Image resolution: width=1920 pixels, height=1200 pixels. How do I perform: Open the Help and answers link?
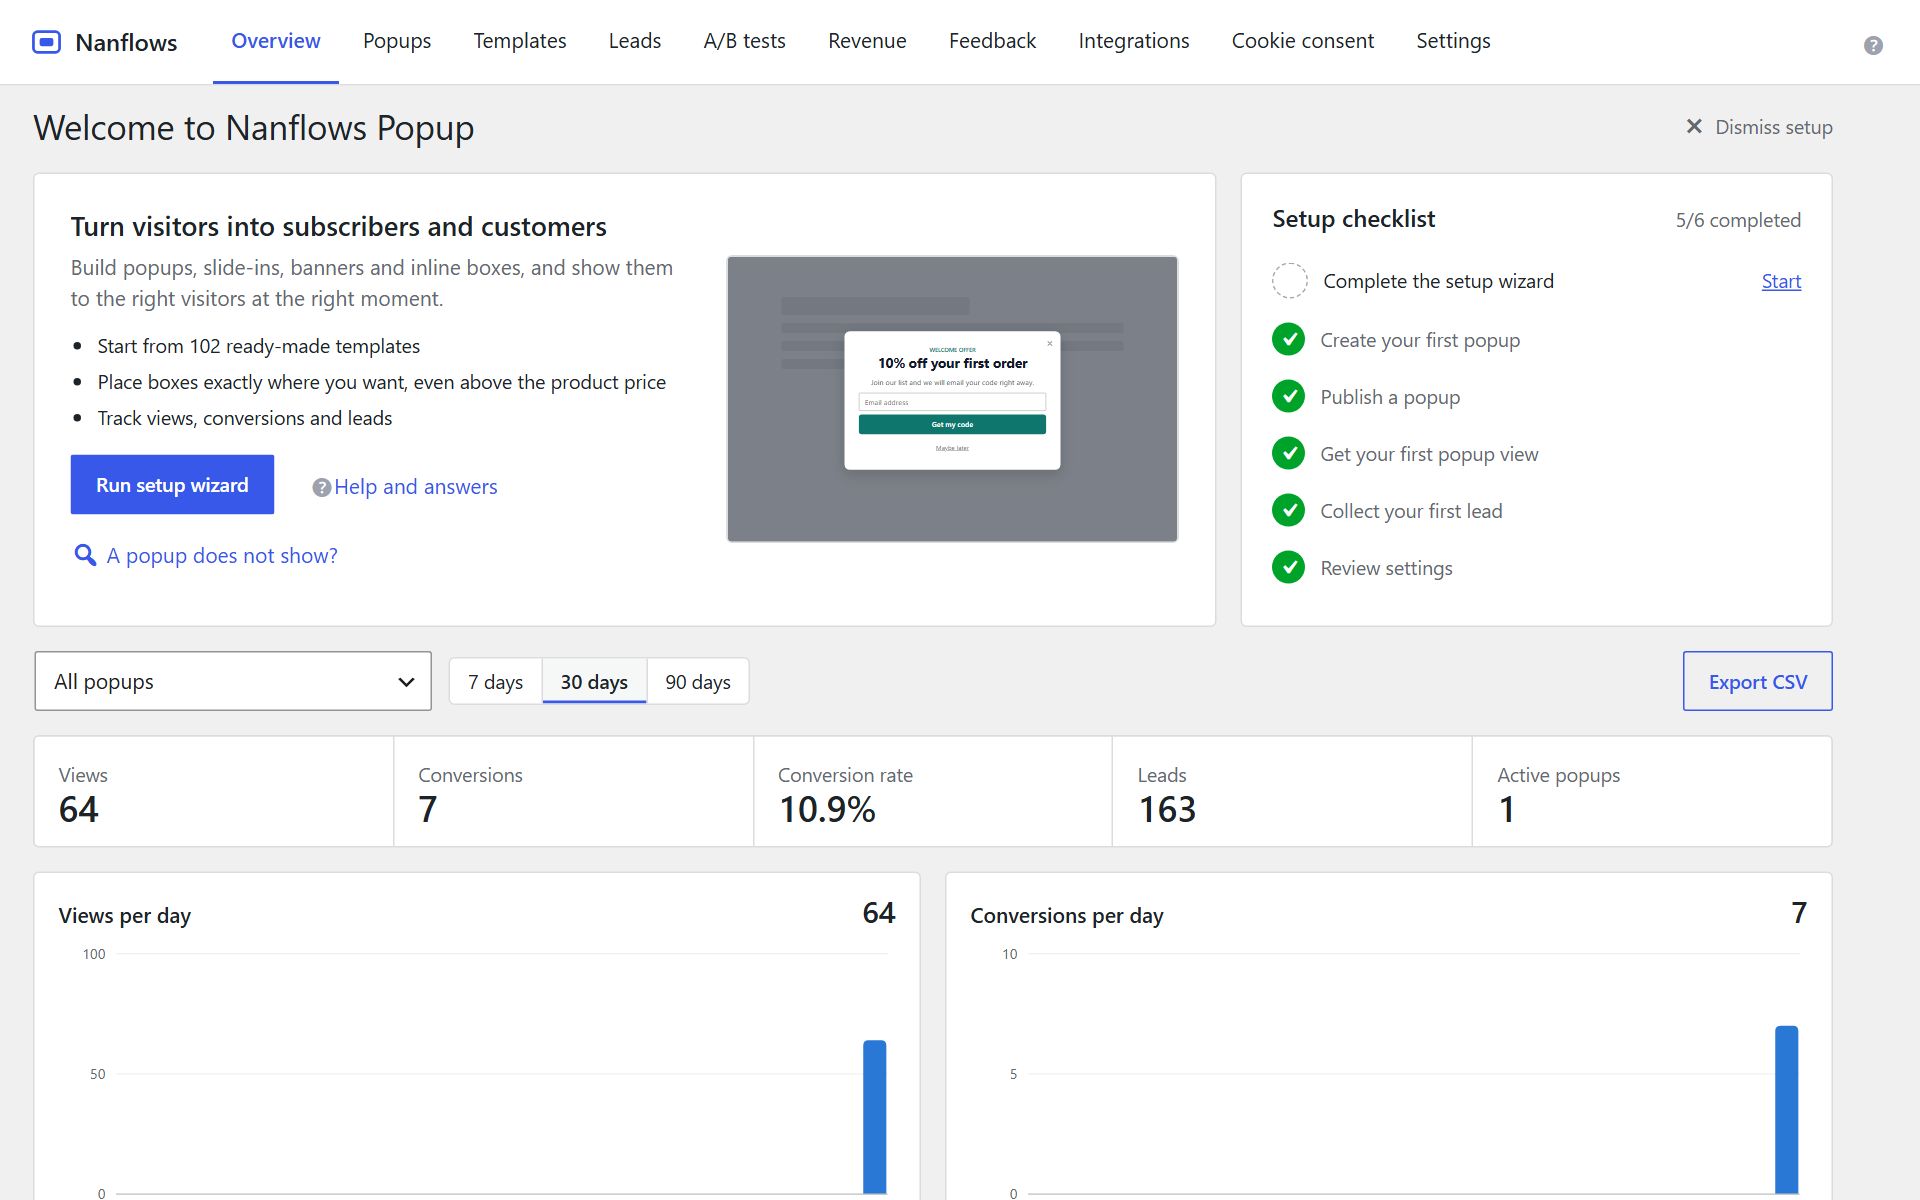tap(415, 487)
